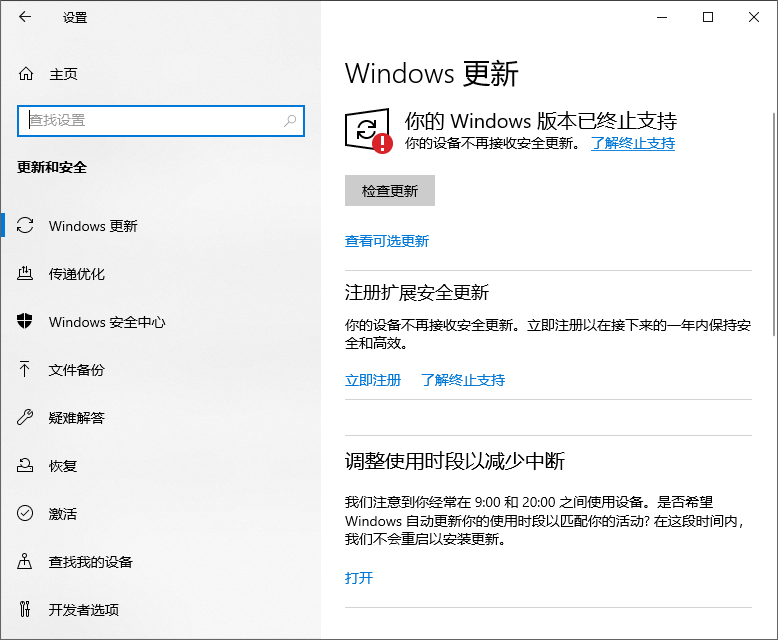Screen dimensions: 778x640
Task: Open 查看可选更新 link
Action: click(x=387, y=241)
